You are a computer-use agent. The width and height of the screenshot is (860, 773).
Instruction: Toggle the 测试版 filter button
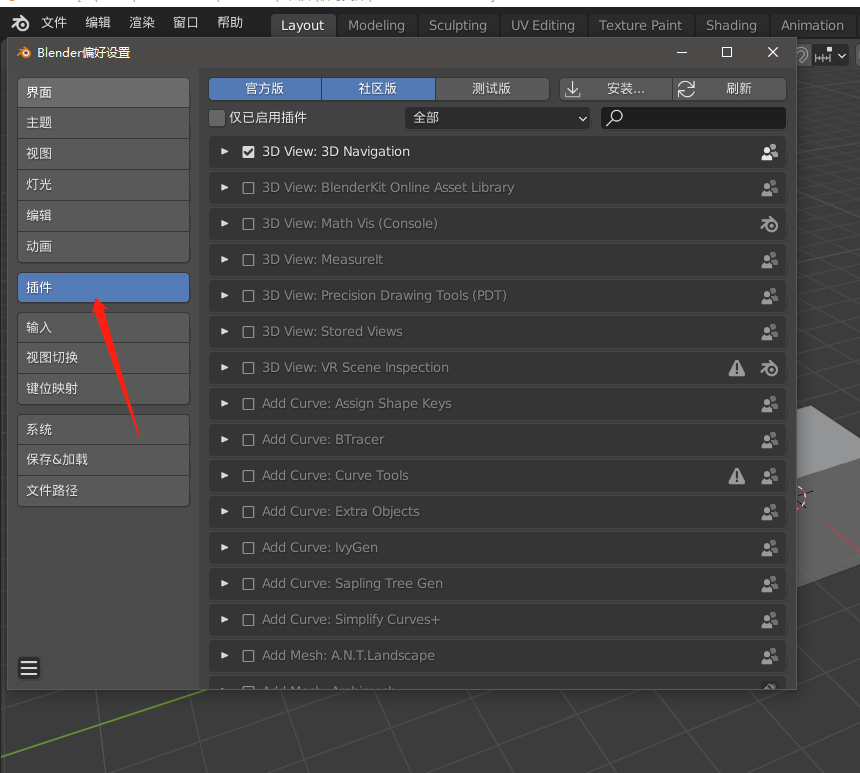[x=492, y=89]
